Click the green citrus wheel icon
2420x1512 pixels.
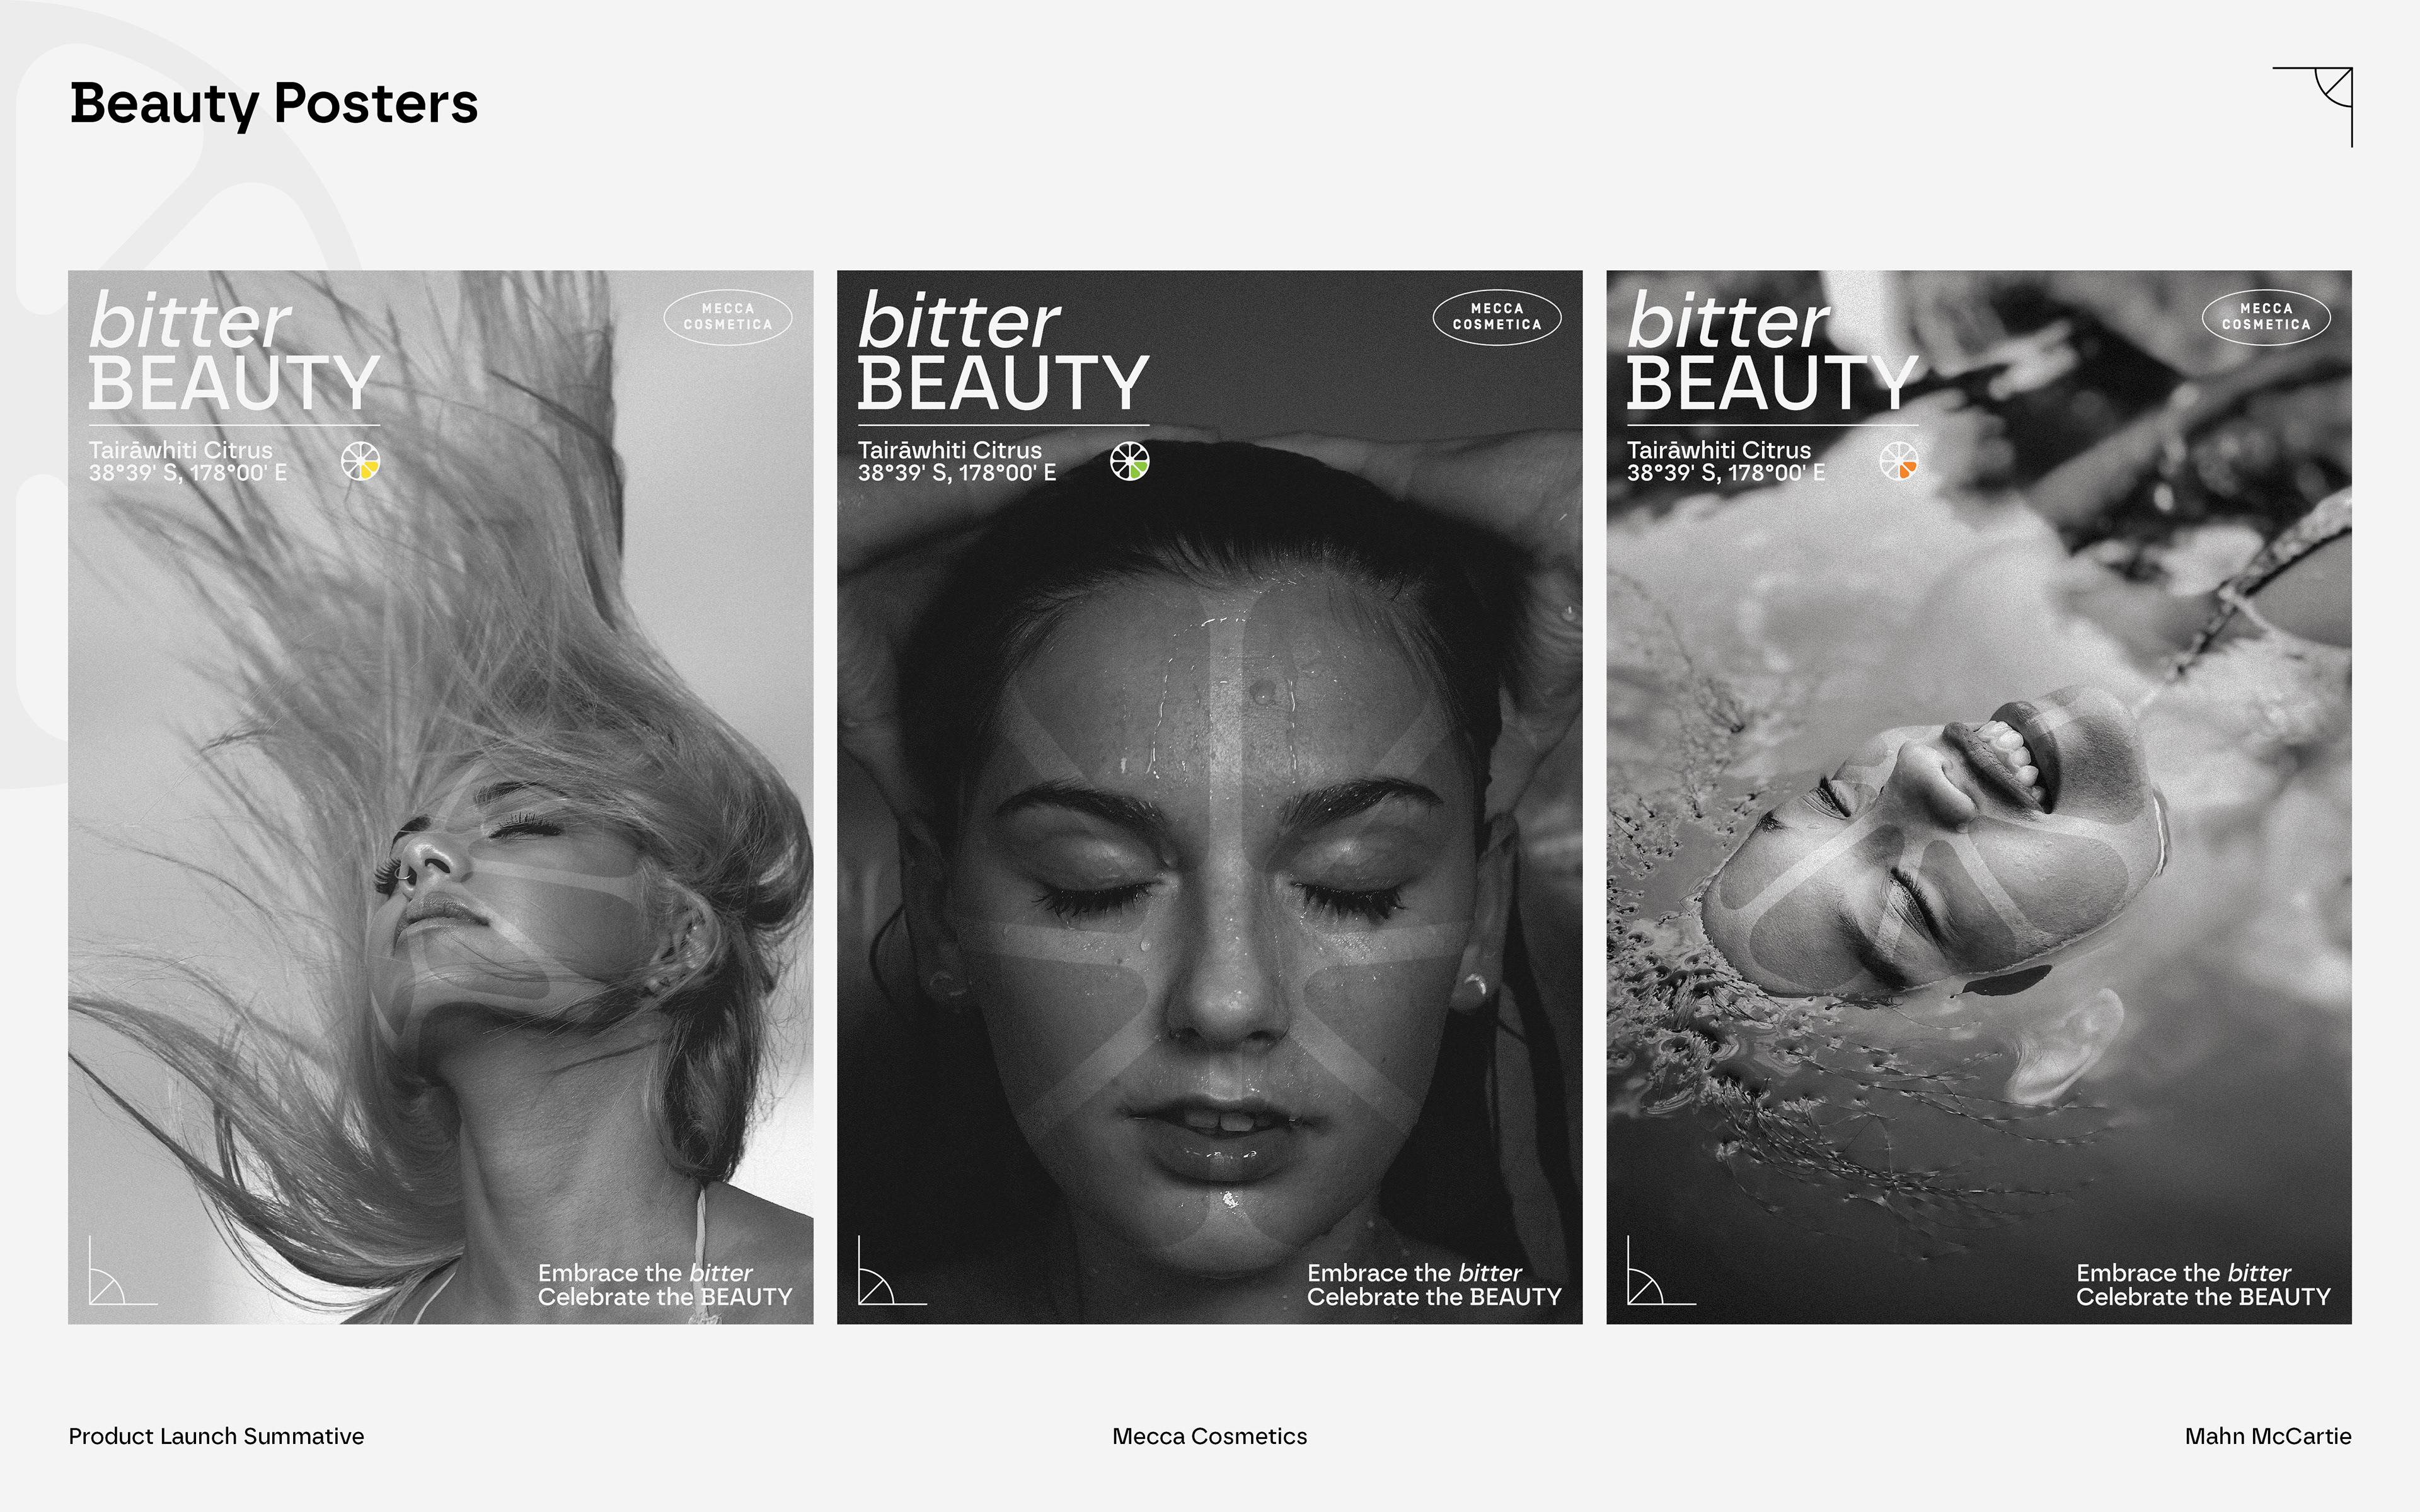[1129, 461]
